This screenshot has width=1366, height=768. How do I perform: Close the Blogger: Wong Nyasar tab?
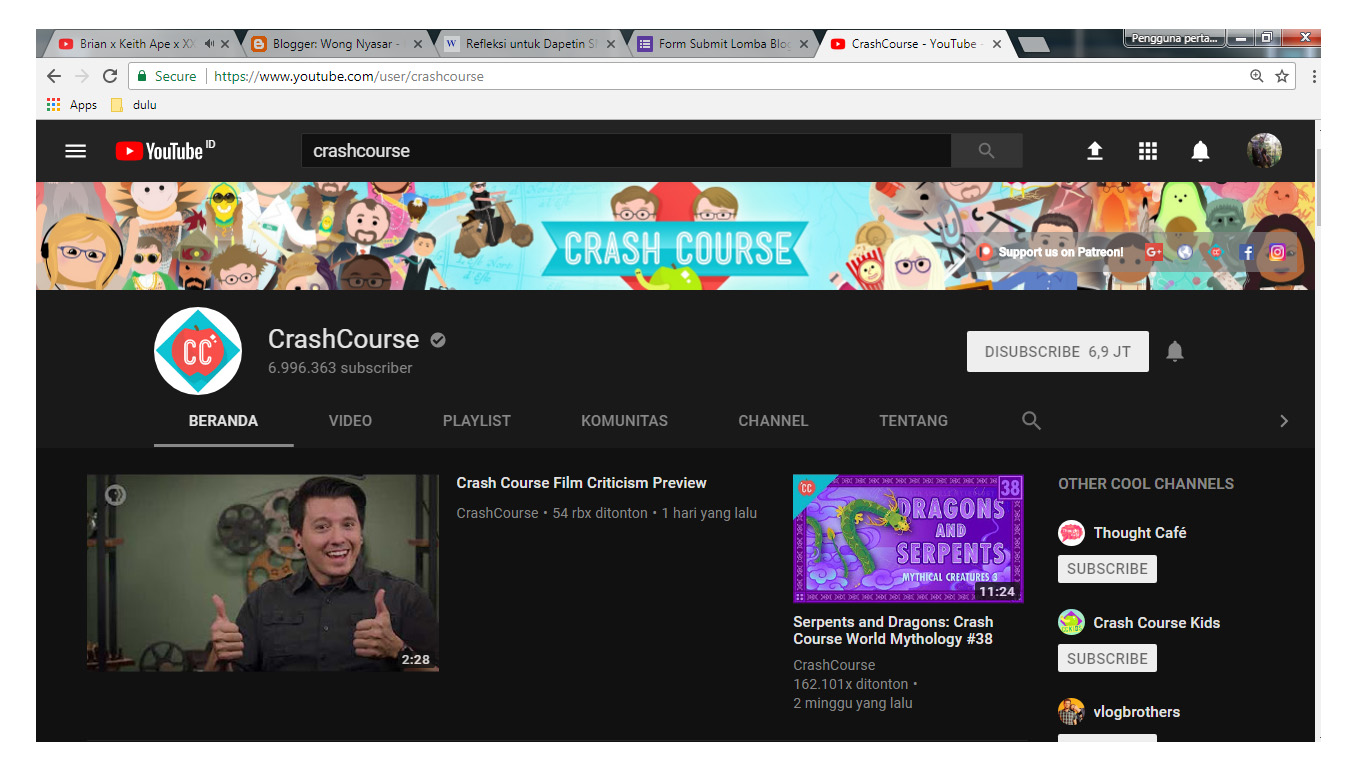[417, 44]
